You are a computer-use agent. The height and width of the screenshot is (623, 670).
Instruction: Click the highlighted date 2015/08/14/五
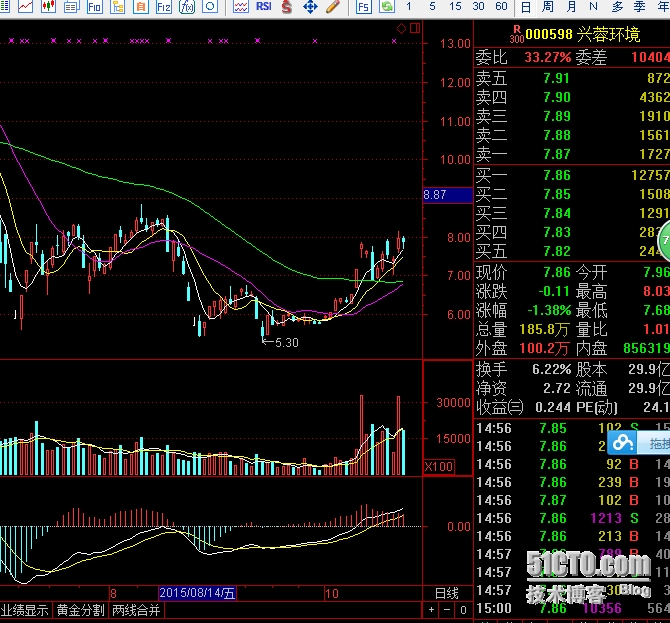coord(197,593)
